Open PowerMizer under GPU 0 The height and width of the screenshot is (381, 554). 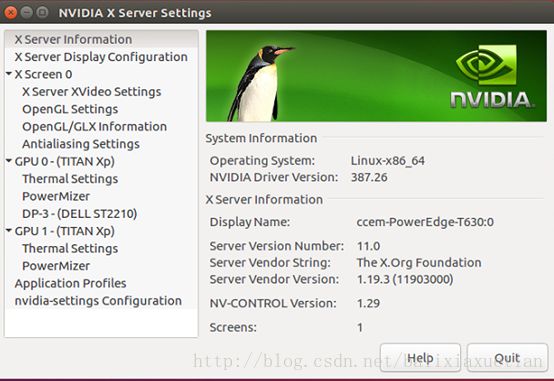click(56, 196)
